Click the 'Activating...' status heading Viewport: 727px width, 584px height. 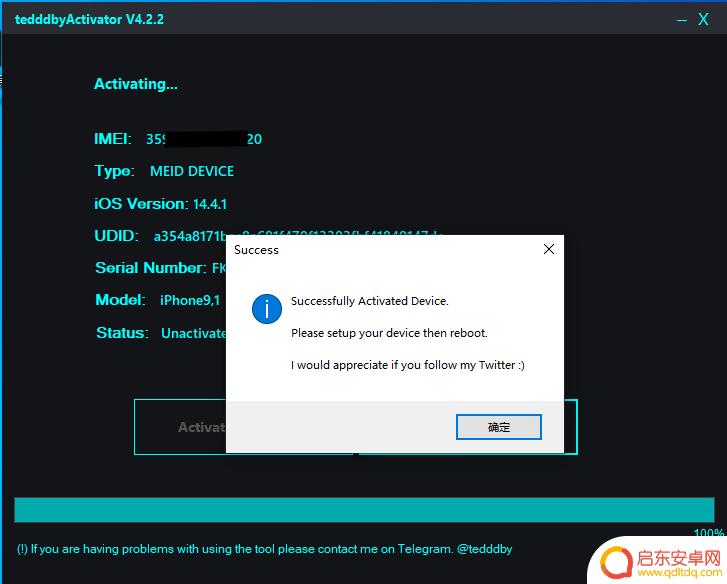136,84
